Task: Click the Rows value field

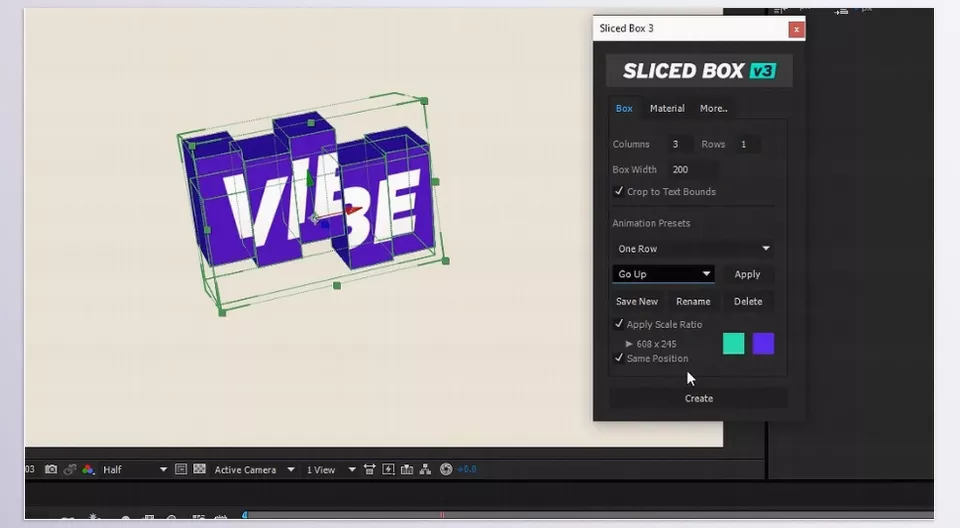Action: (x=748, y=144)
